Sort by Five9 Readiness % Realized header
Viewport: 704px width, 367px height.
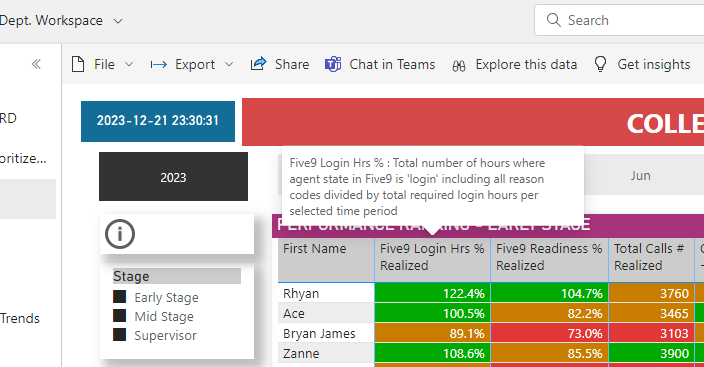[x=549, y=260]
